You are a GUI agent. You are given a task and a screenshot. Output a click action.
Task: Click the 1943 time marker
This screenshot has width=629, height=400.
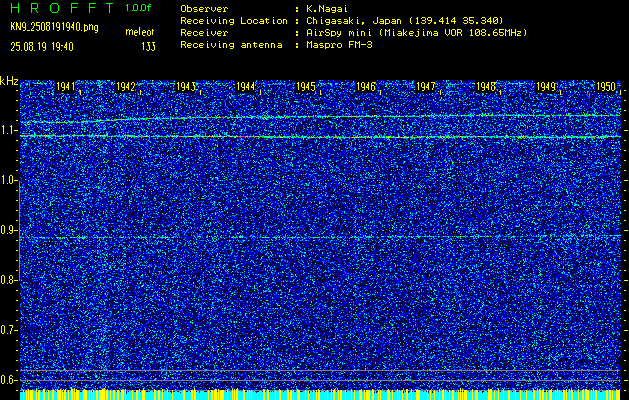(185, 87)
